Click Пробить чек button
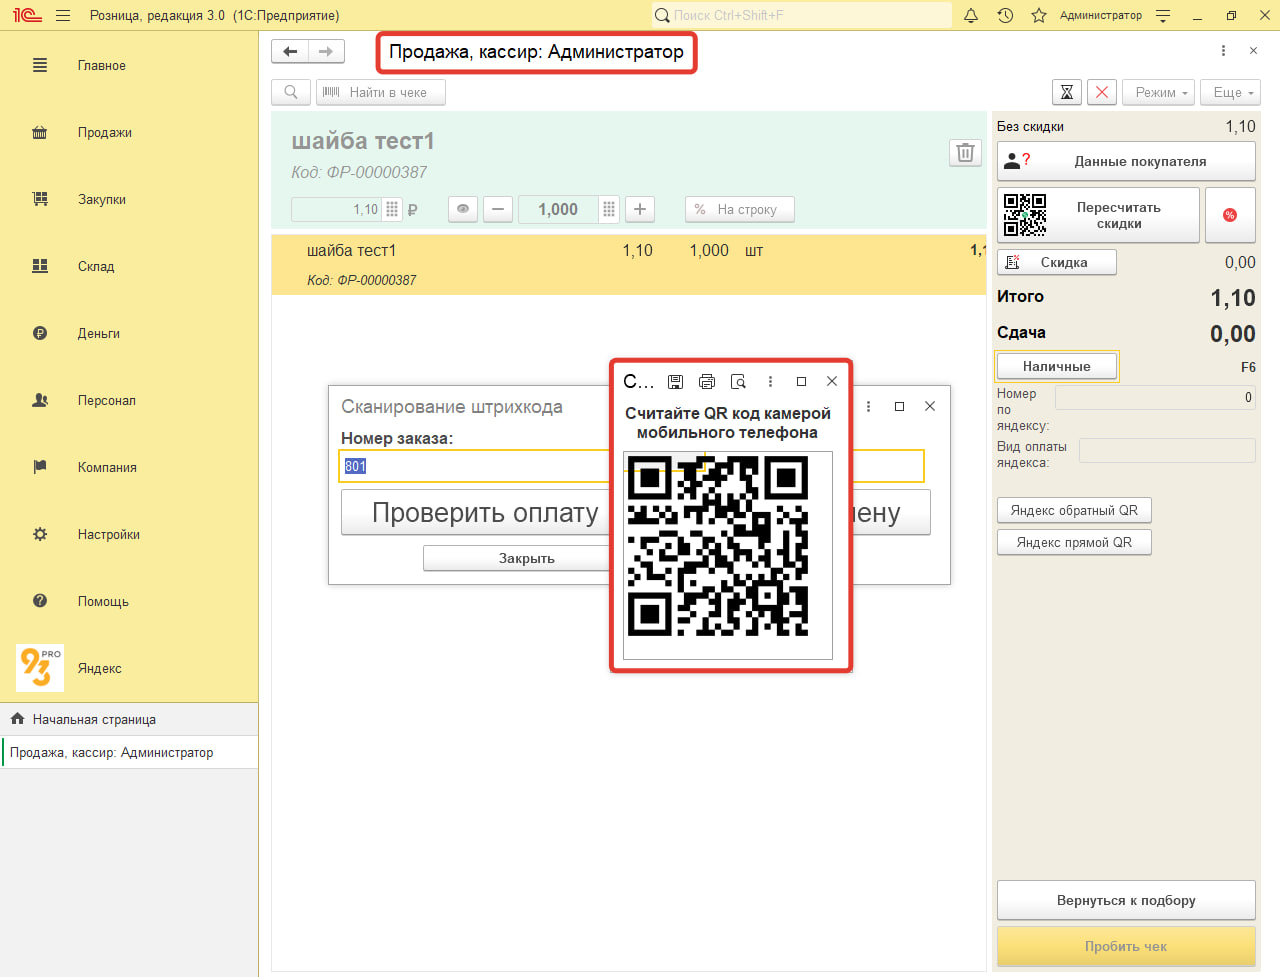Viewport: 1280px width, 977px height. [x=1126, y=946]
